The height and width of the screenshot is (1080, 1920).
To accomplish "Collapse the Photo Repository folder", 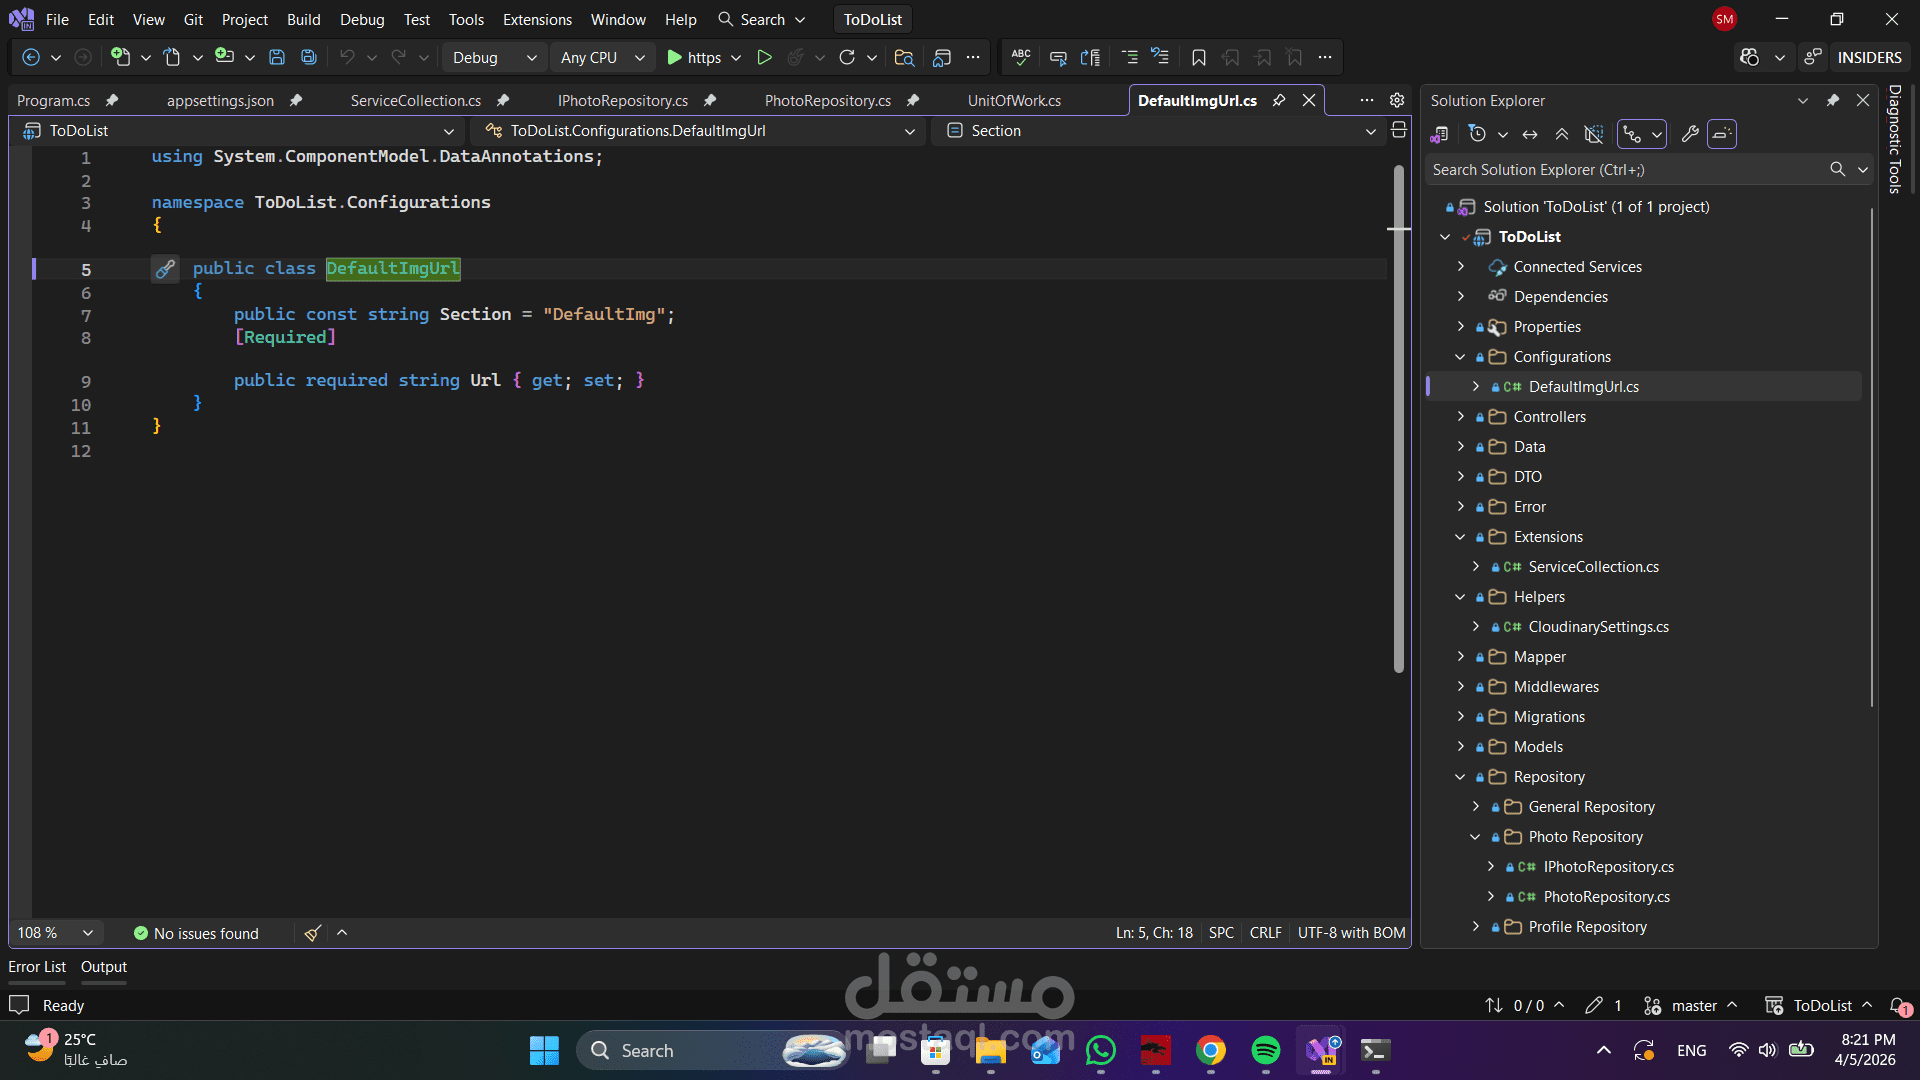I will pos(1475,837).
